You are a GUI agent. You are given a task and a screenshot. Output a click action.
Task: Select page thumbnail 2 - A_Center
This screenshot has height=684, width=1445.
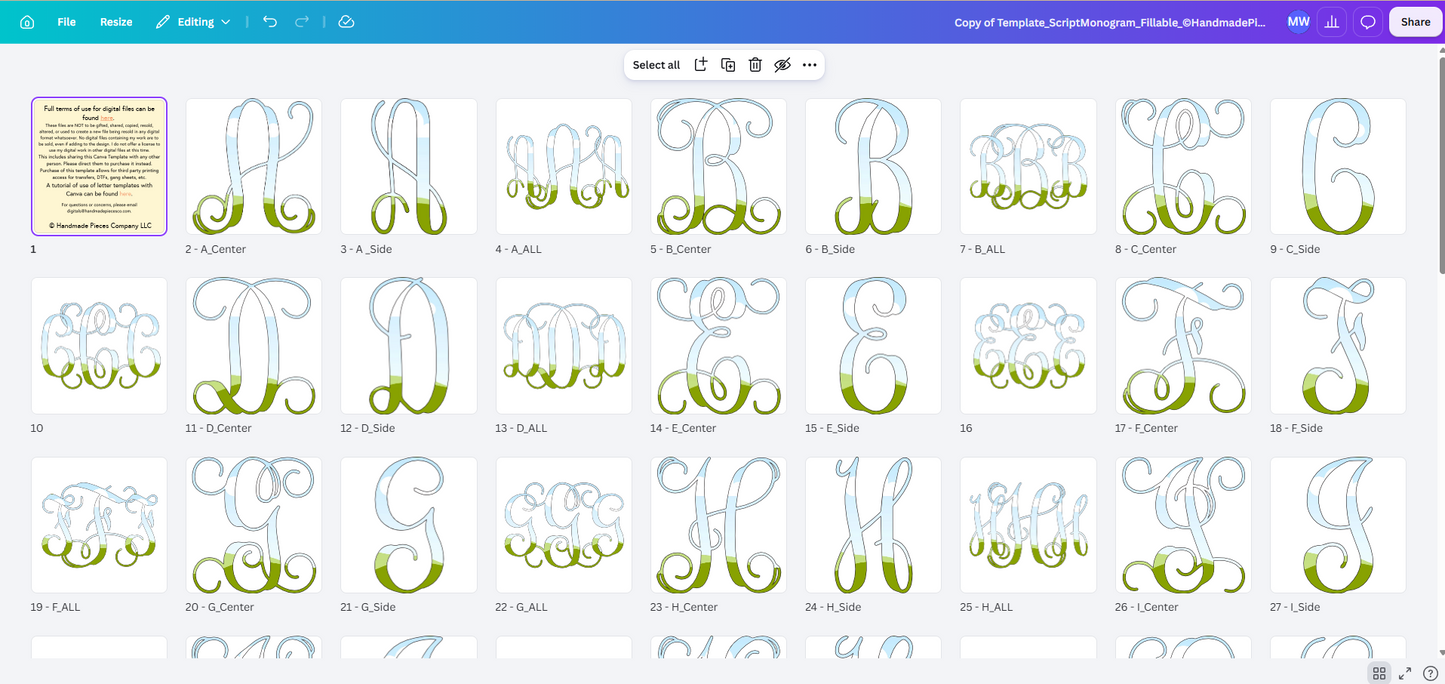pos(254,166)
